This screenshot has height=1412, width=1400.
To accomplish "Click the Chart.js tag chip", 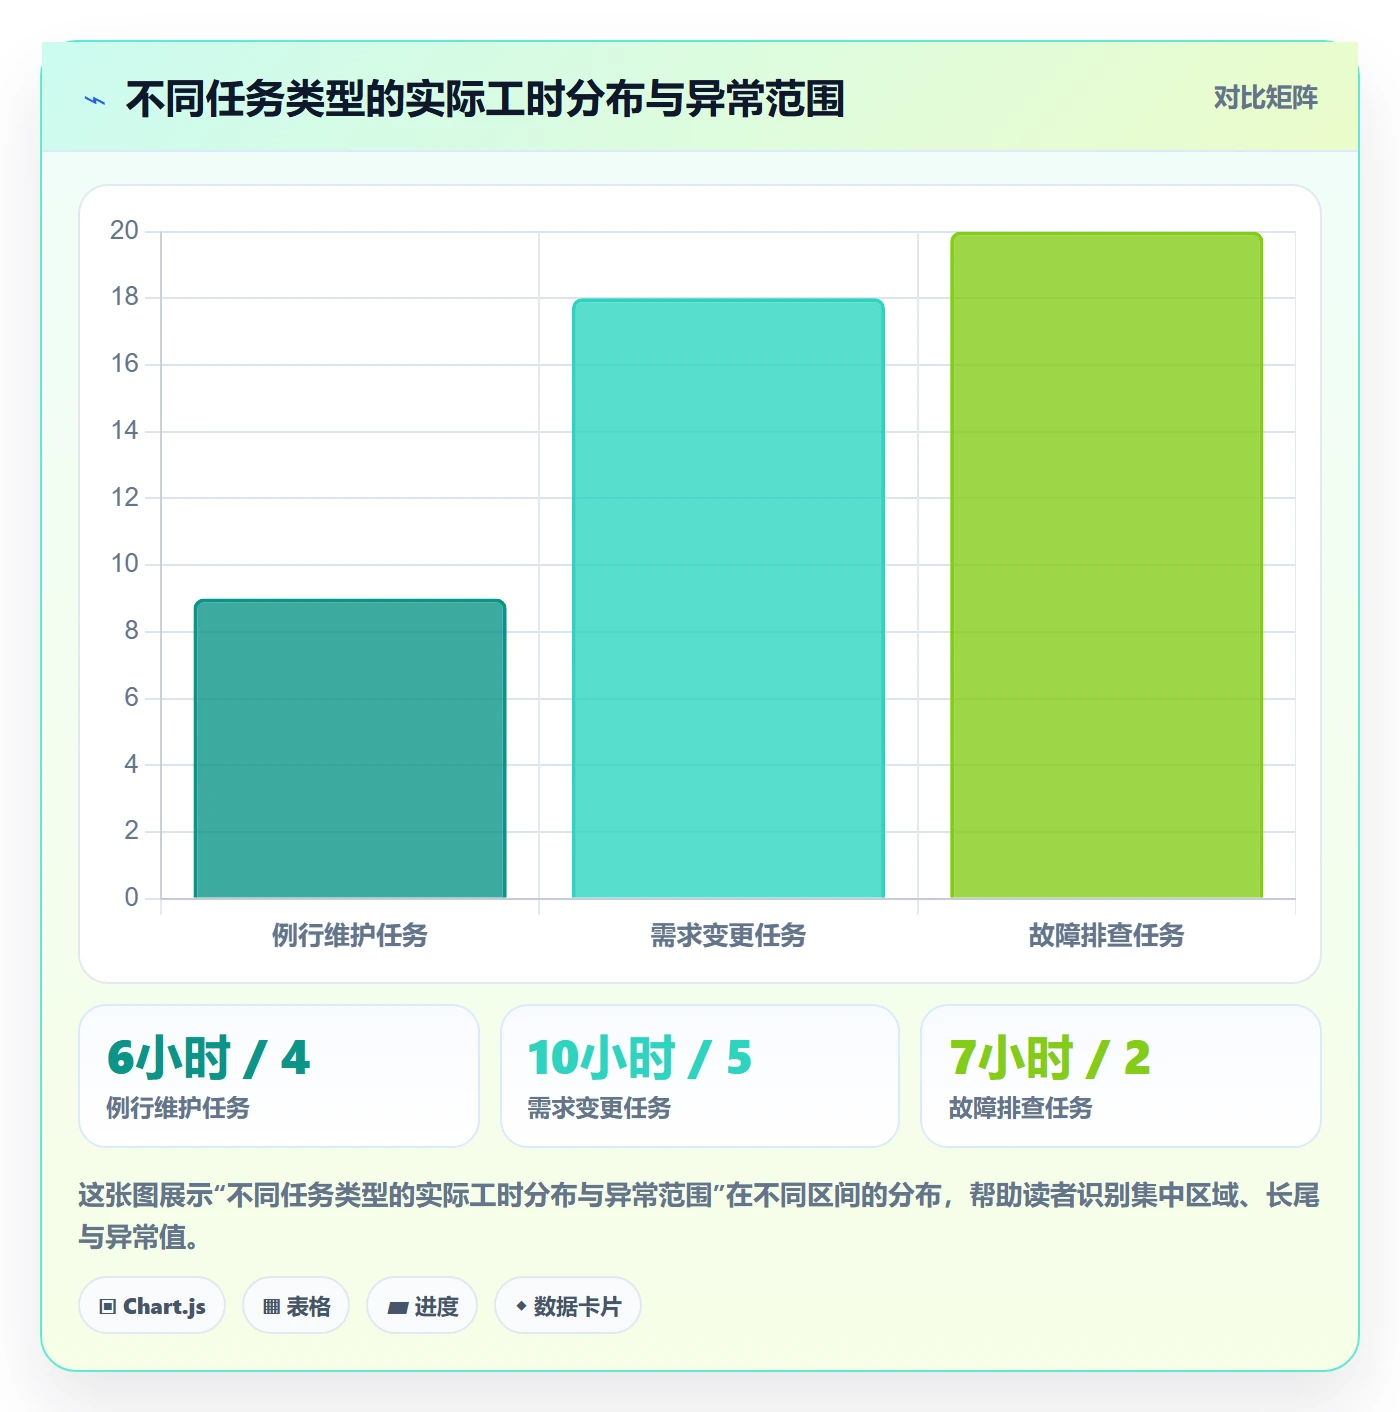I will pyautogui.click(x=152, y=1306).
